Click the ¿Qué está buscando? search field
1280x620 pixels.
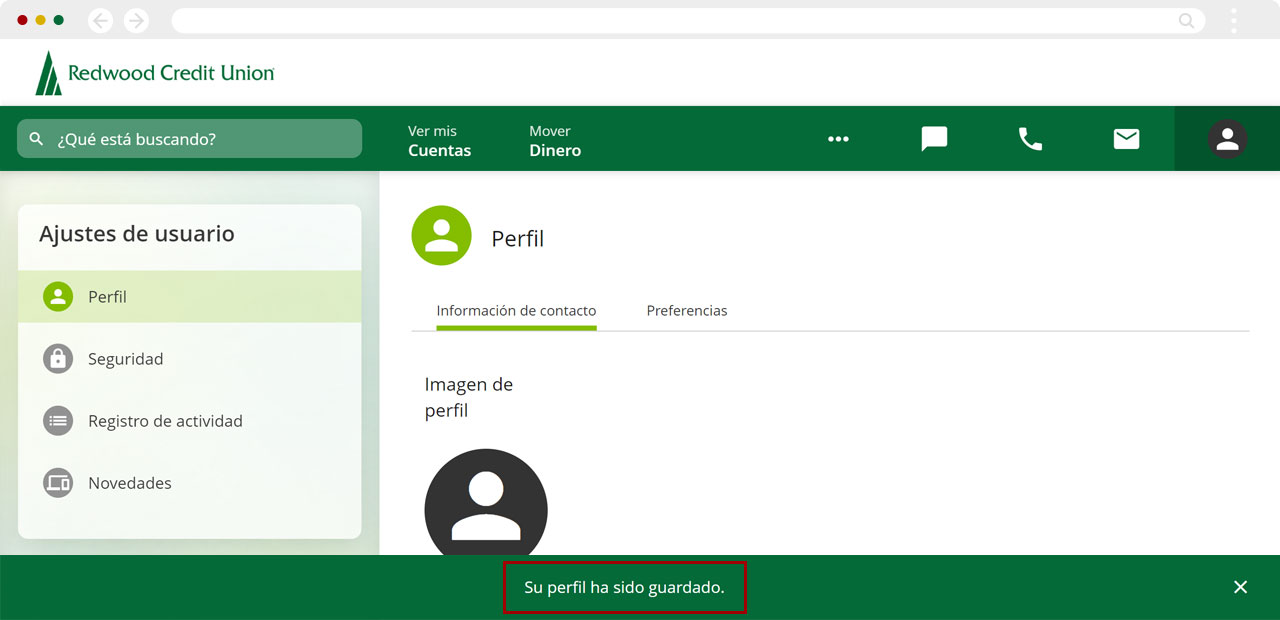200,139
